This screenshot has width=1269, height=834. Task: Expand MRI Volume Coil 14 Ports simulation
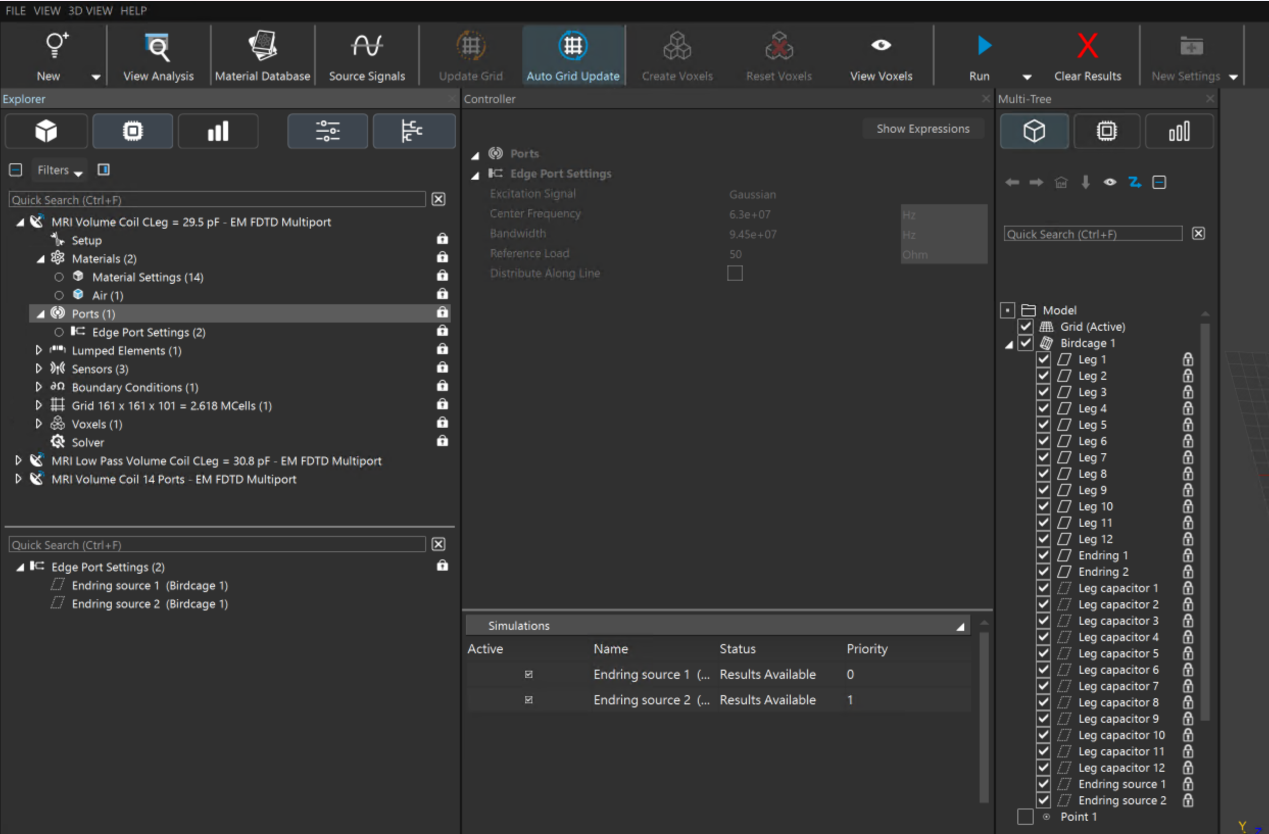point(19,480)
